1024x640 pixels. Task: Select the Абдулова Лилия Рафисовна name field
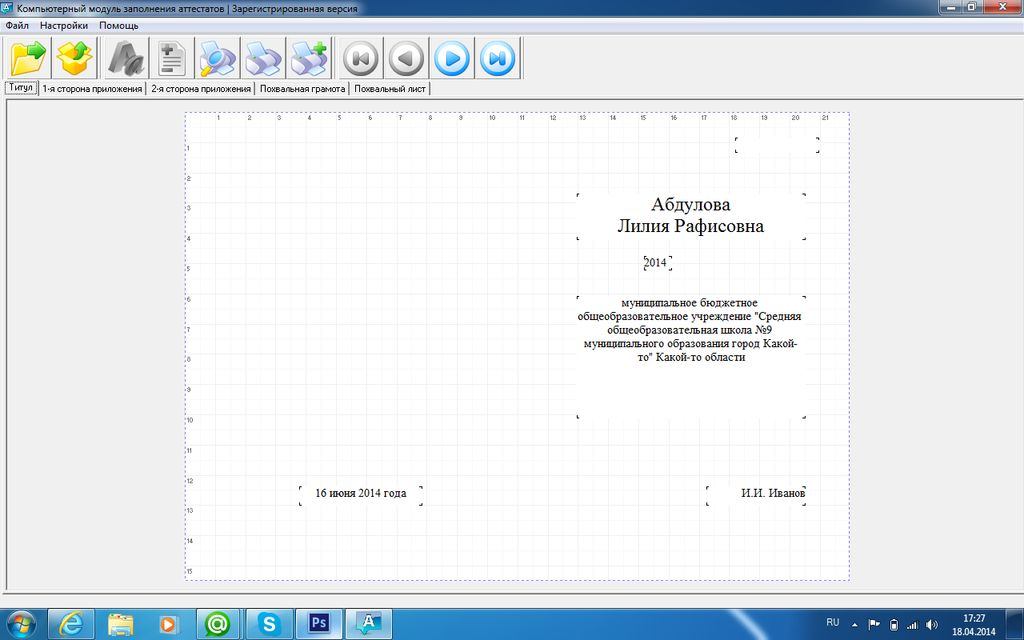click(x=691, y=216)
